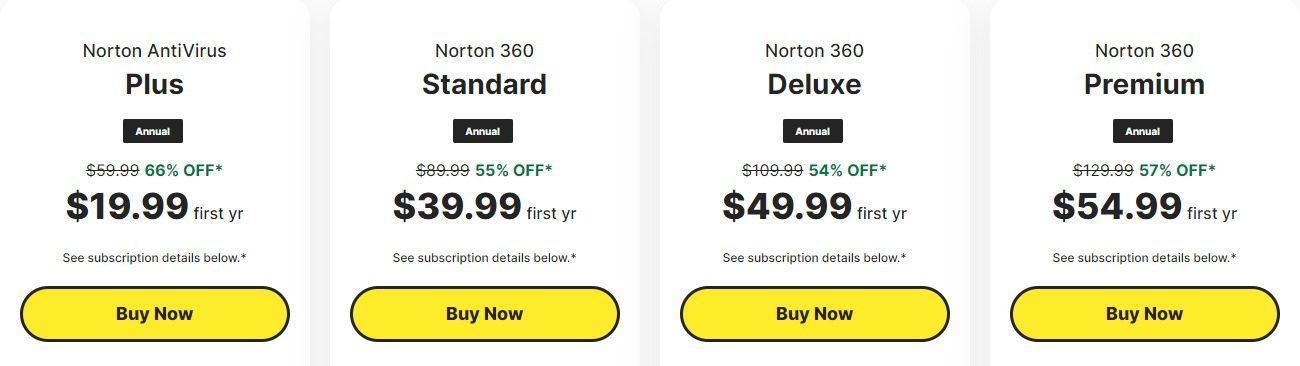Click the $49.99 first yr price
Viewport: 1300px width, 366px height.
[814, 207]
